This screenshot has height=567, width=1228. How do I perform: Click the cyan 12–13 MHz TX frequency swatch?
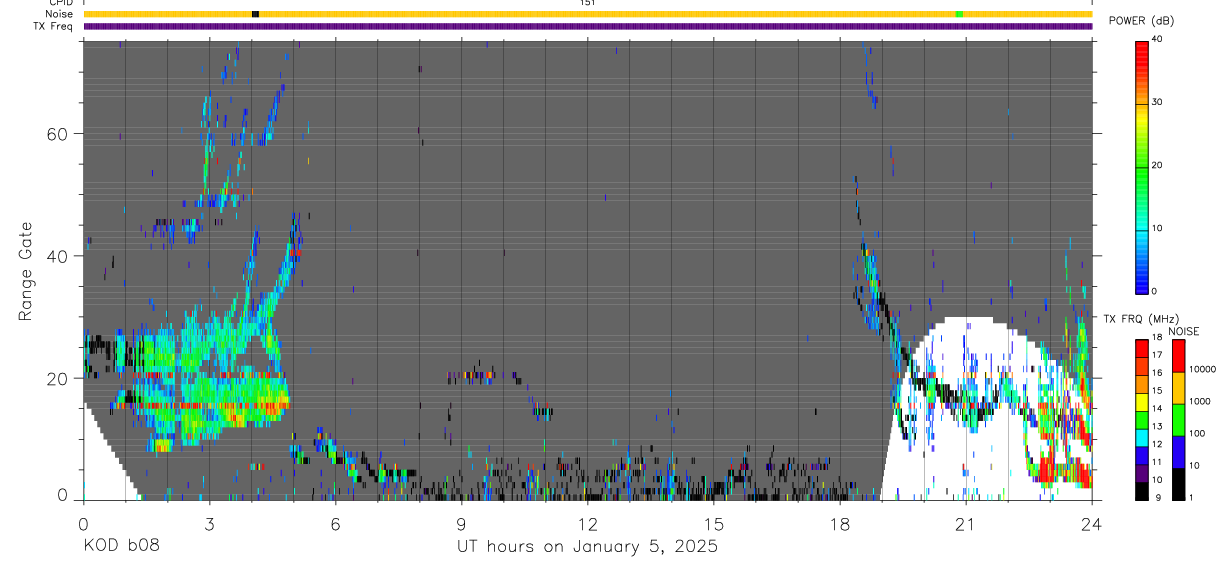tap(1141, 438)
